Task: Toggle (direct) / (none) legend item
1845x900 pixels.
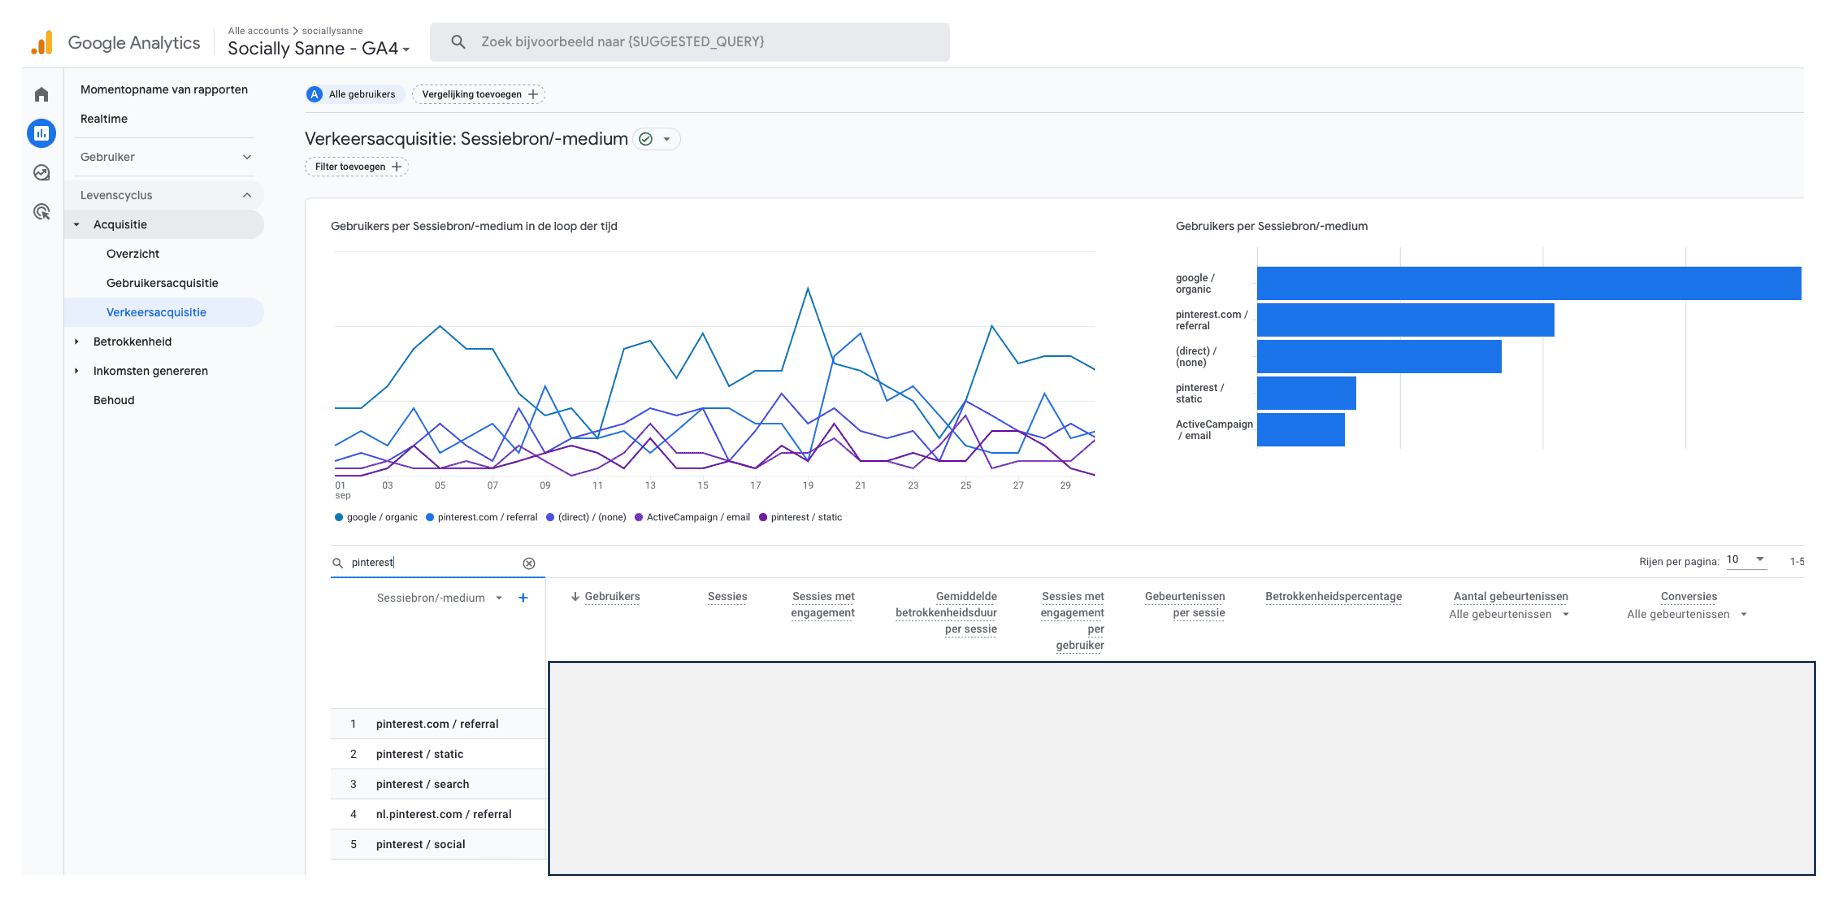Action: click(x=586, y=518)
